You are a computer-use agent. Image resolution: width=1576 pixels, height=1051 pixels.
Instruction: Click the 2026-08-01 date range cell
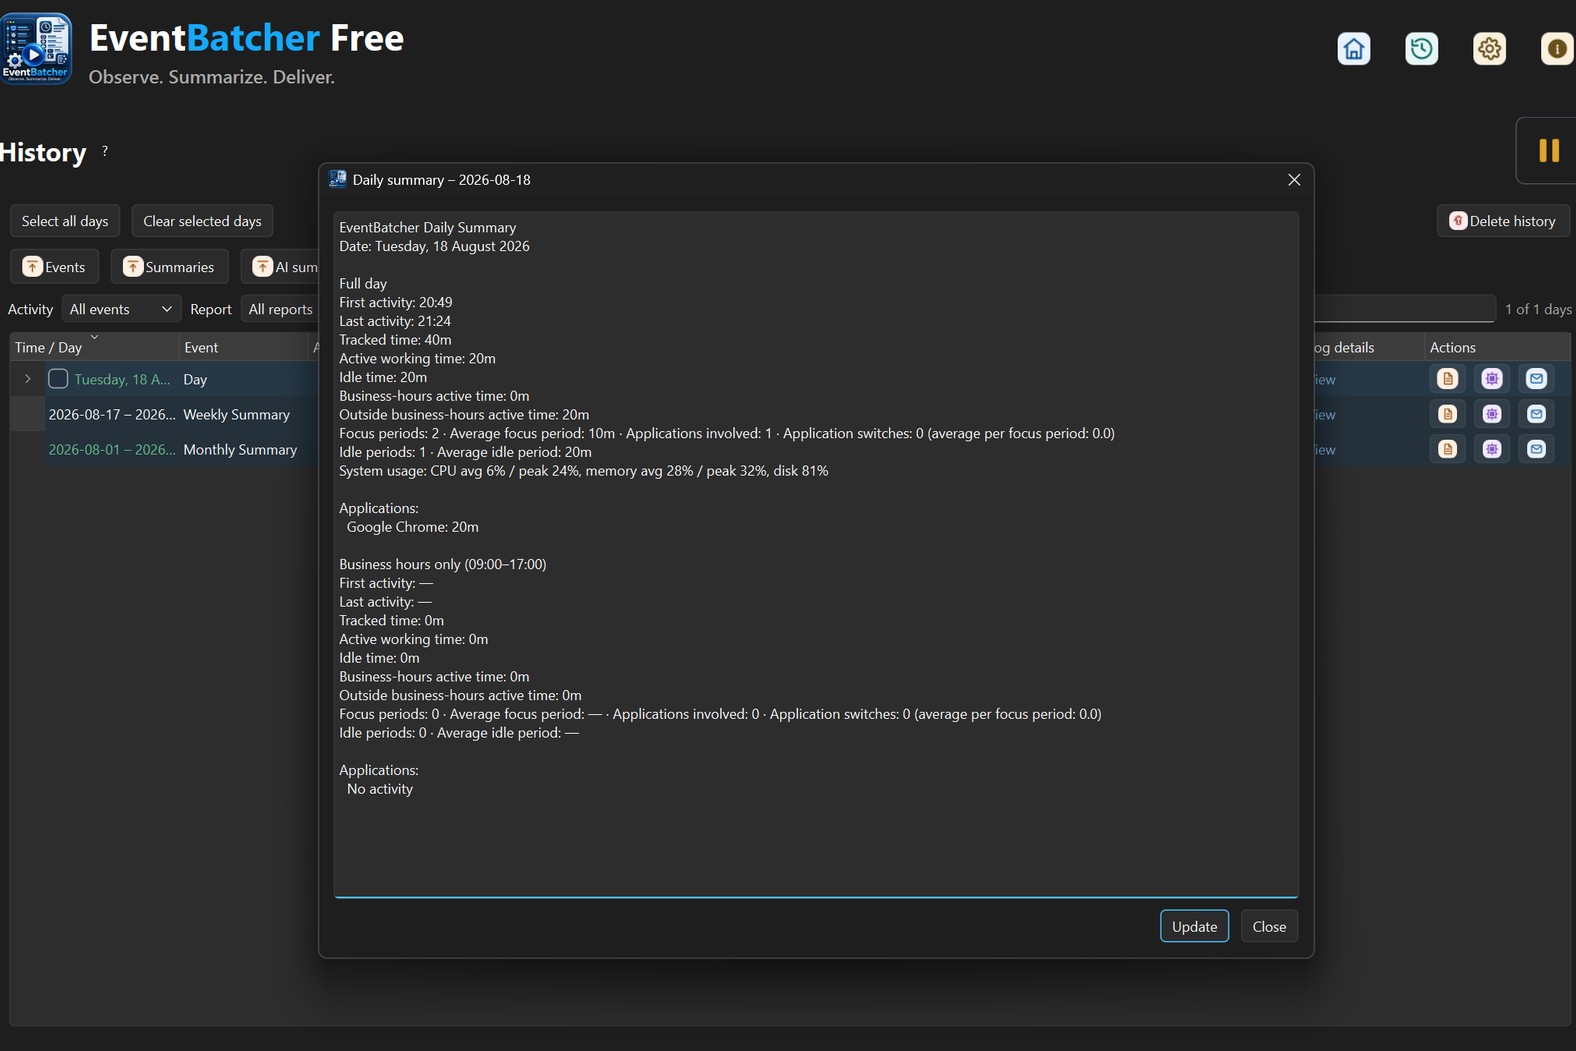coord(112,449)
